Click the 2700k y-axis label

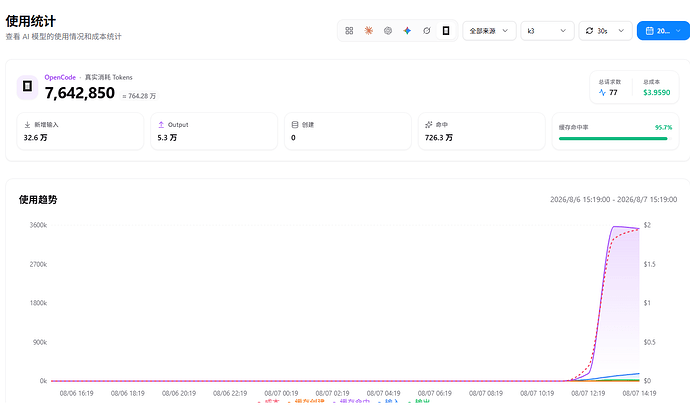tap(38, 265)
